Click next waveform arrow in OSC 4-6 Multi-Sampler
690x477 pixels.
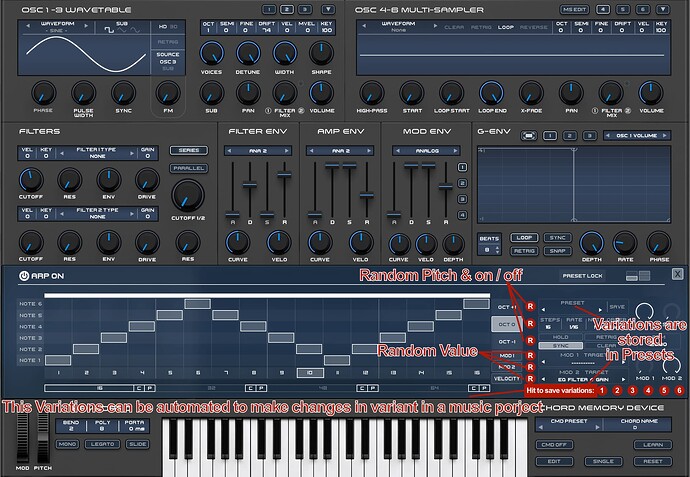[435, 26]
